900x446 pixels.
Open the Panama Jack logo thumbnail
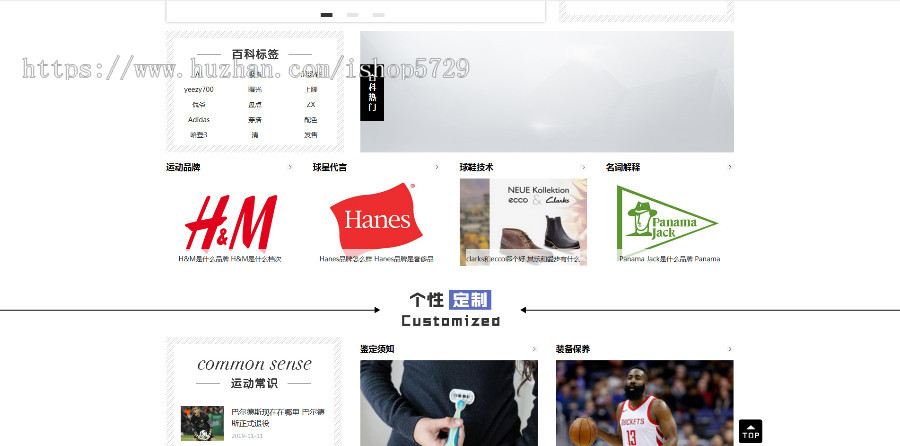[x=670, y=222]
